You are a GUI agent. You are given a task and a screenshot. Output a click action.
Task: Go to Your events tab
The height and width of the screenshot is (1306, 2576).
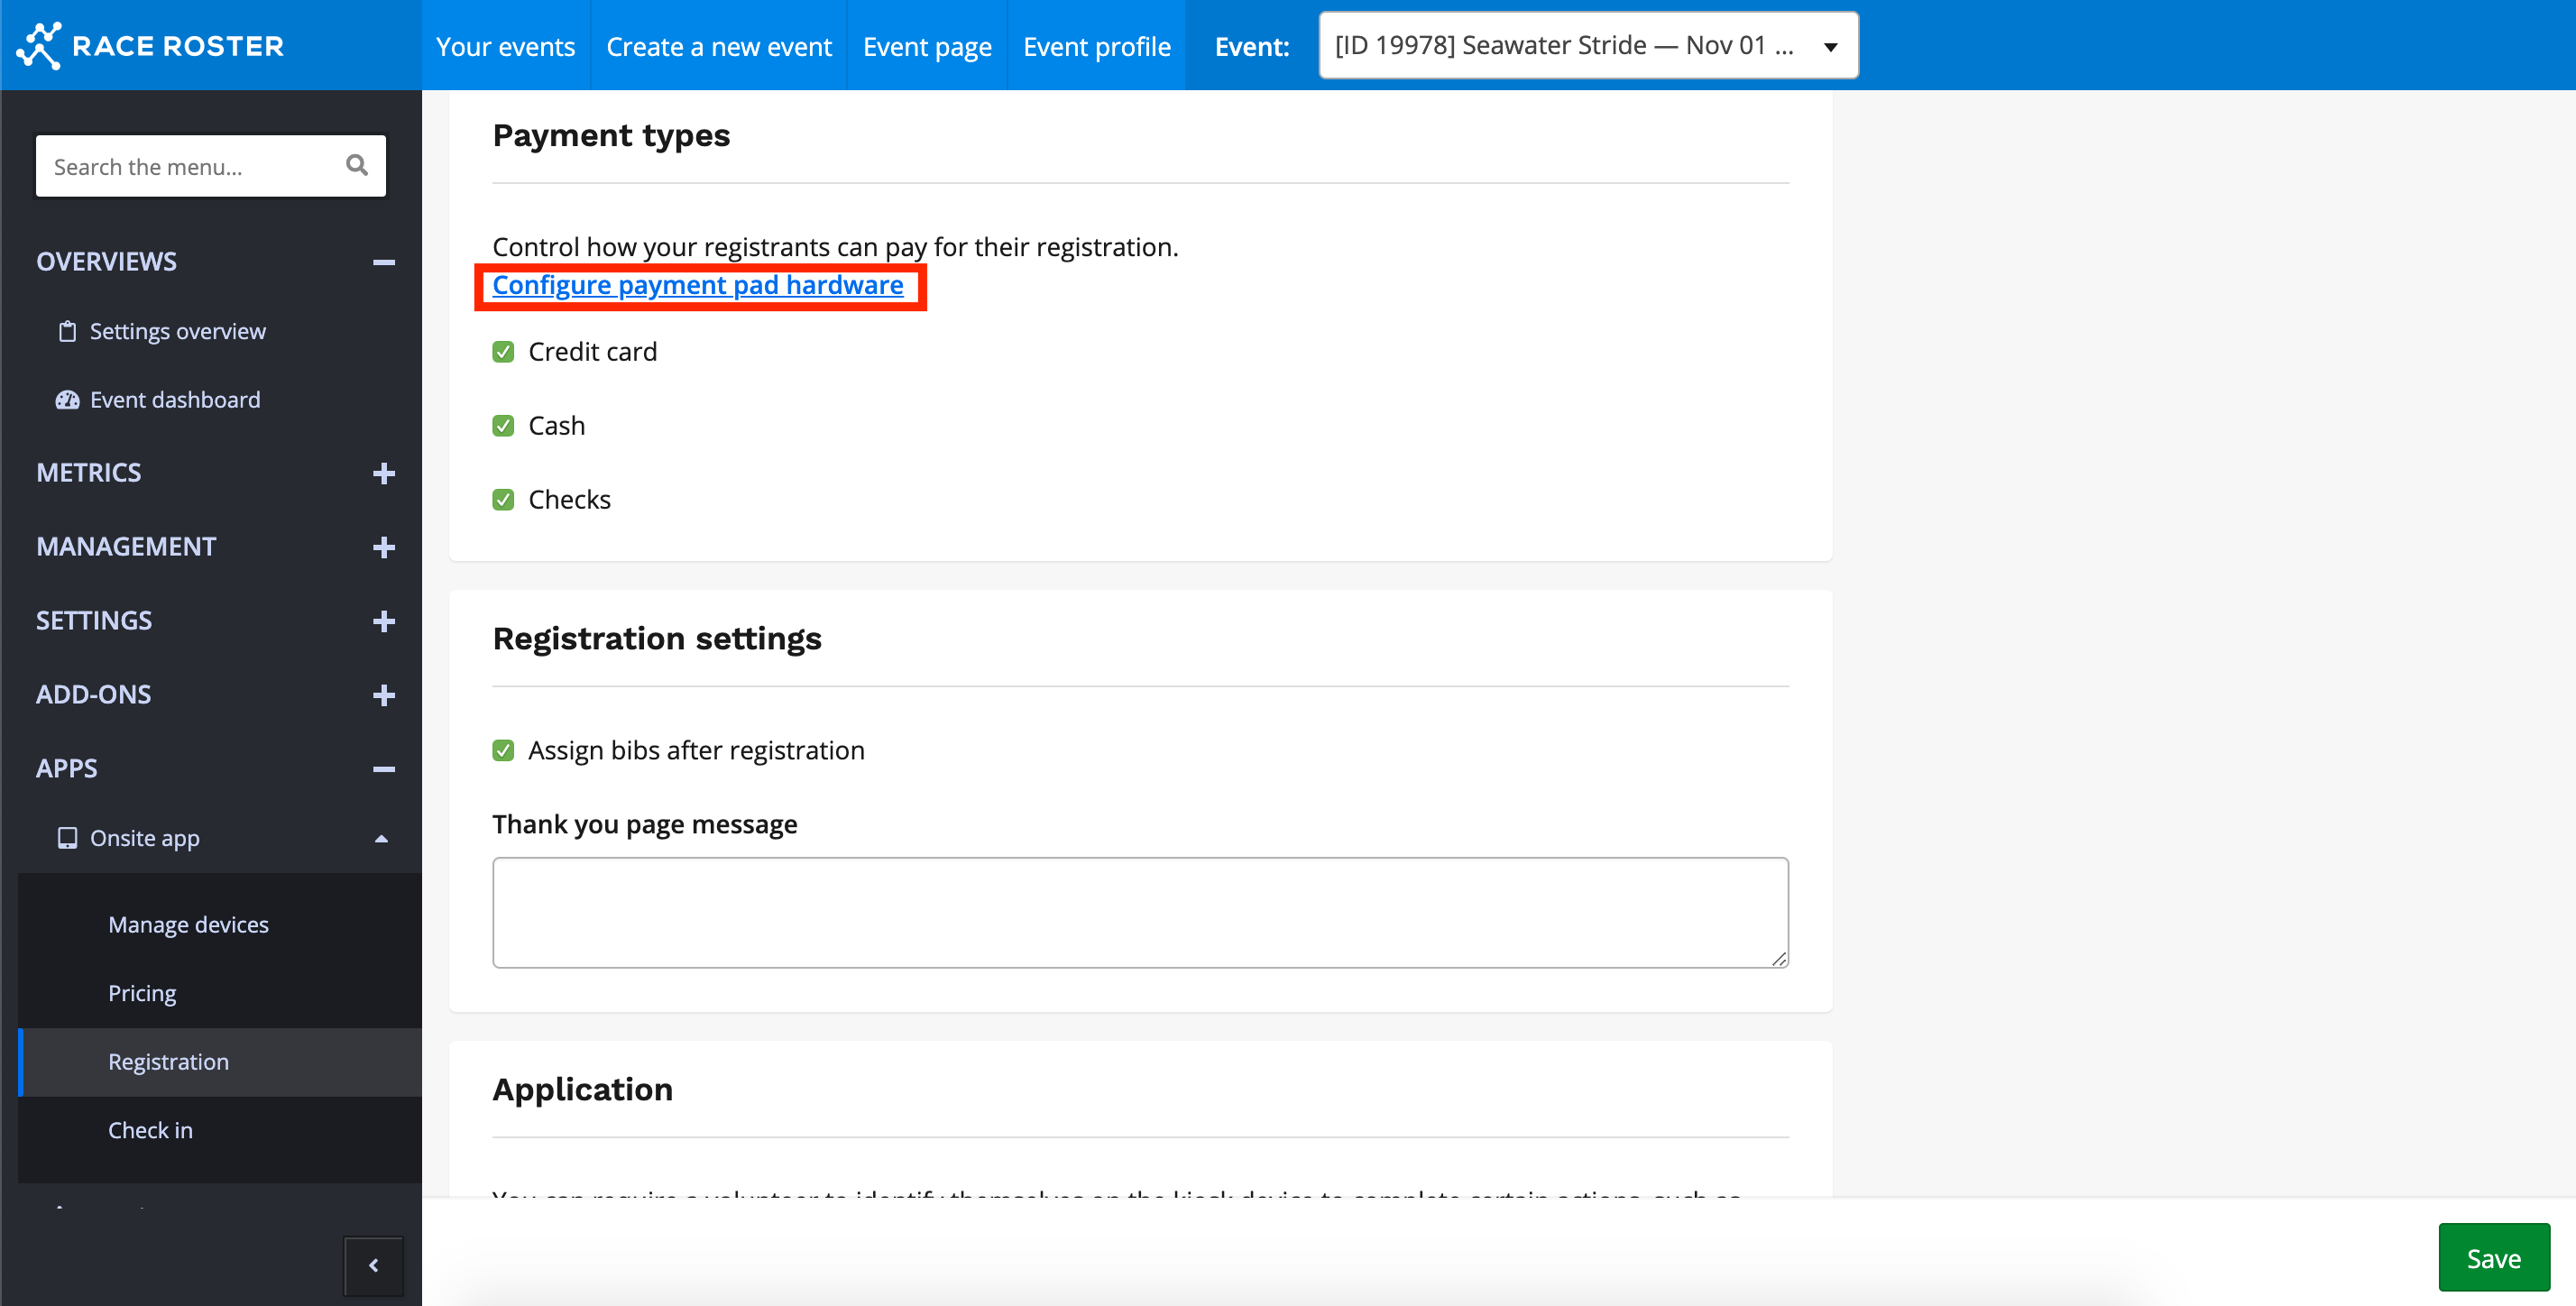pyautogui.click(x=505, y=46)
